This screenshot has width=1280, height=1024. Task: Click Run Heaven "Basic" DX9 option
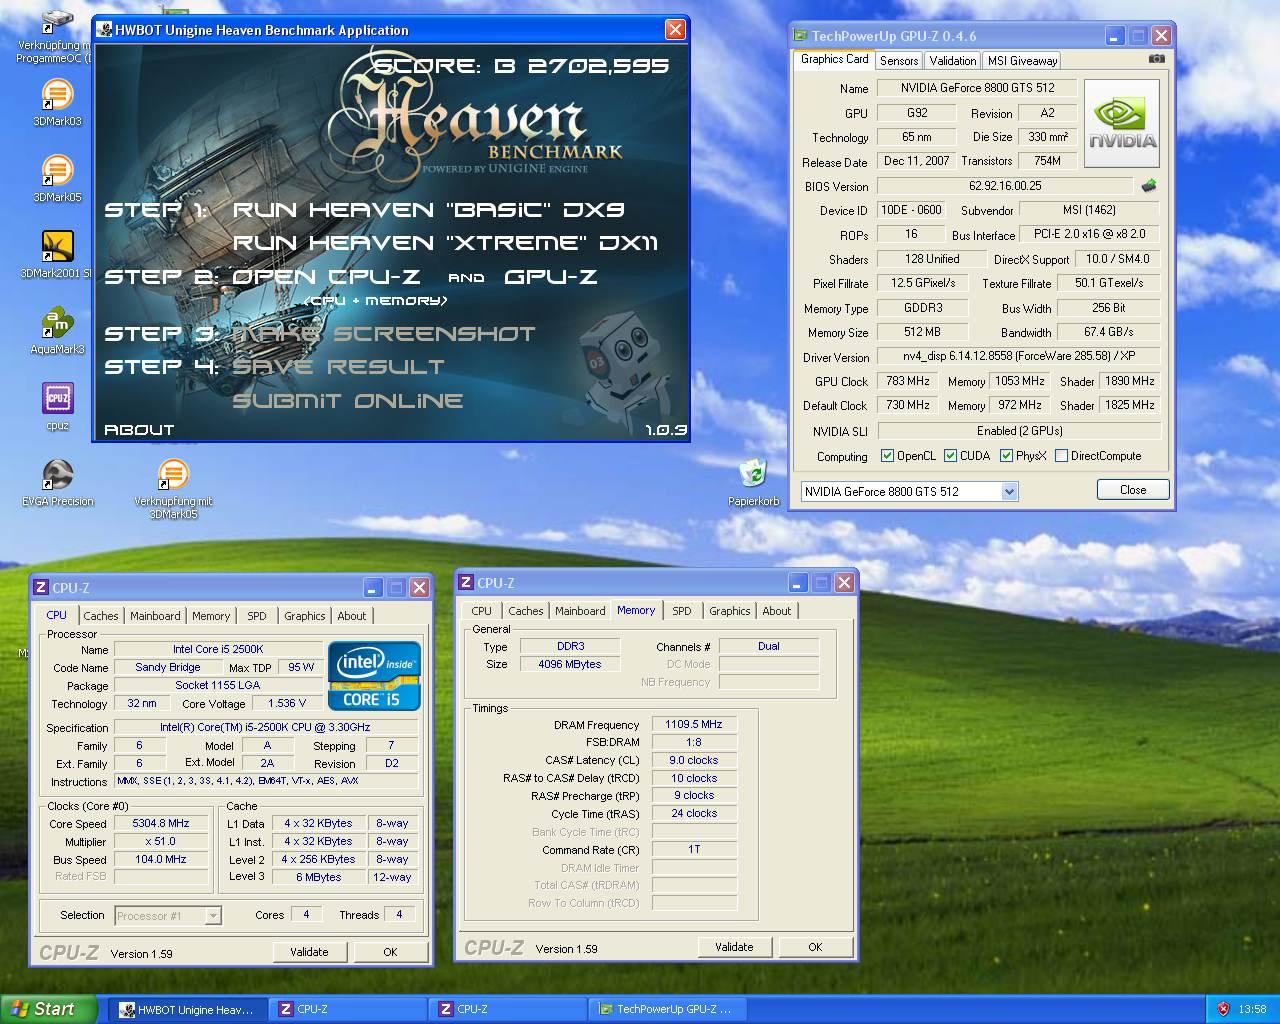coord(428,210)
